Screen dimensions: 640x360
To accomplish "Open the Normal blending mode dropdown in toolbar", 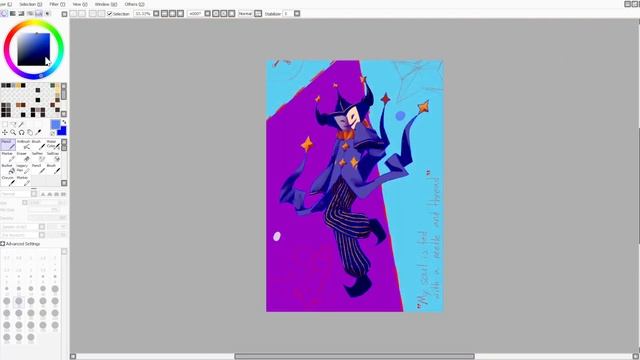I will tap(258, 13).
